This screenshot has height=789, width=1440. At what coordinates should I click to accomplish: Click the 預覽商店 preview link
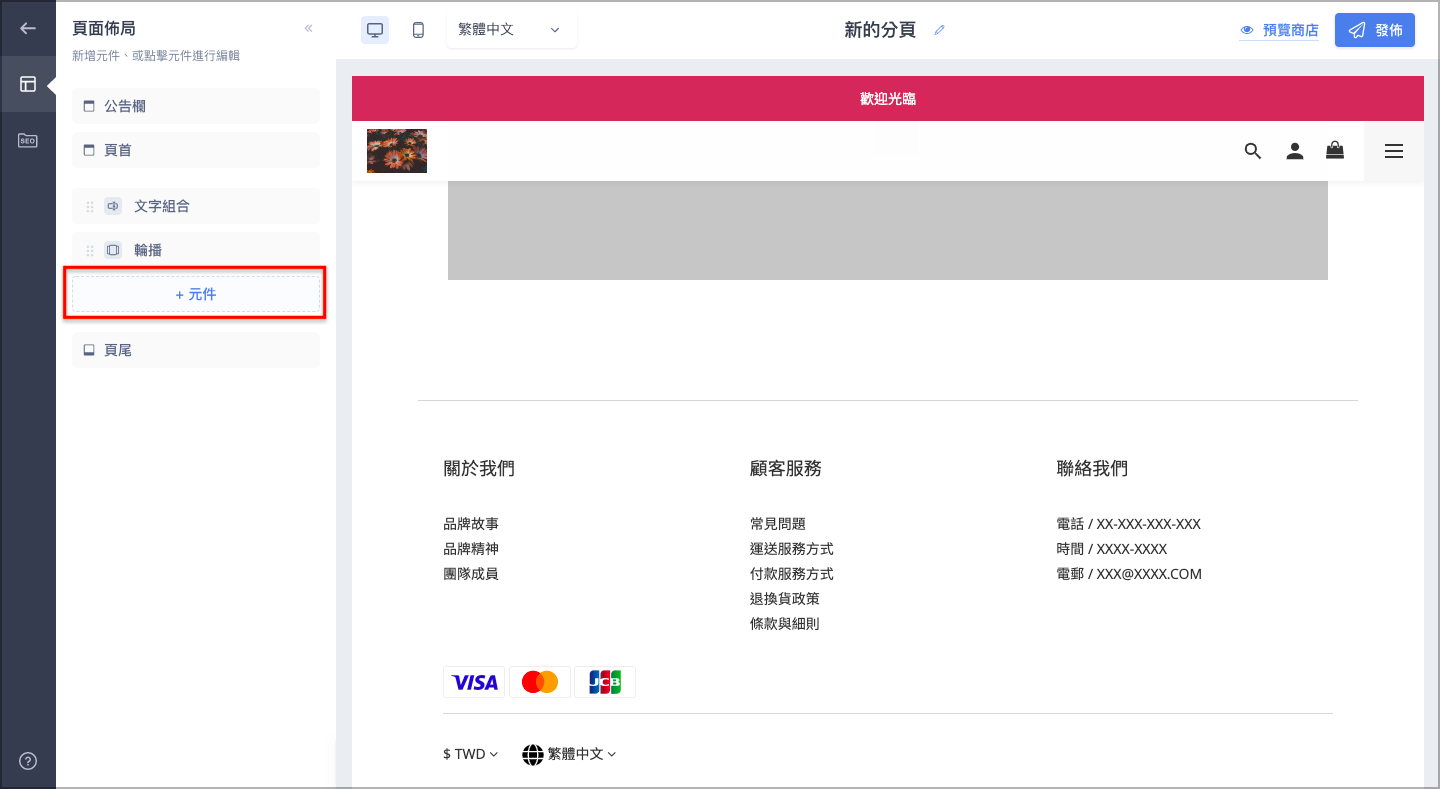(x=1279, y=30)
